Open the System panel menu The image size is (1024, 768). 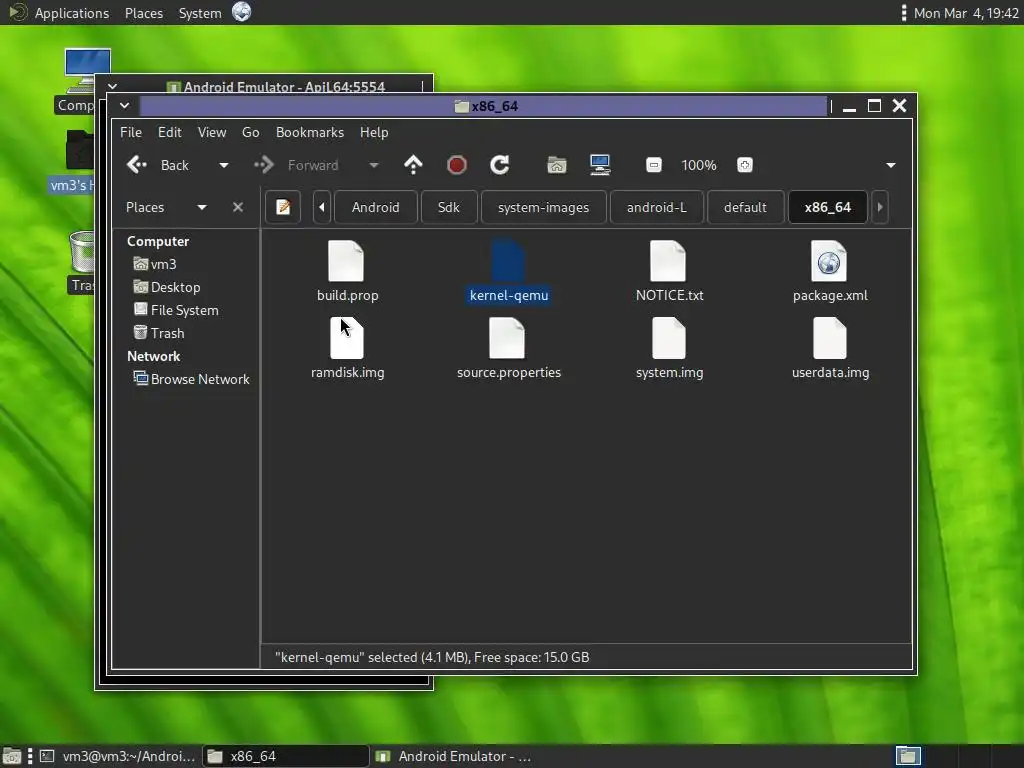tap(200, 13)
